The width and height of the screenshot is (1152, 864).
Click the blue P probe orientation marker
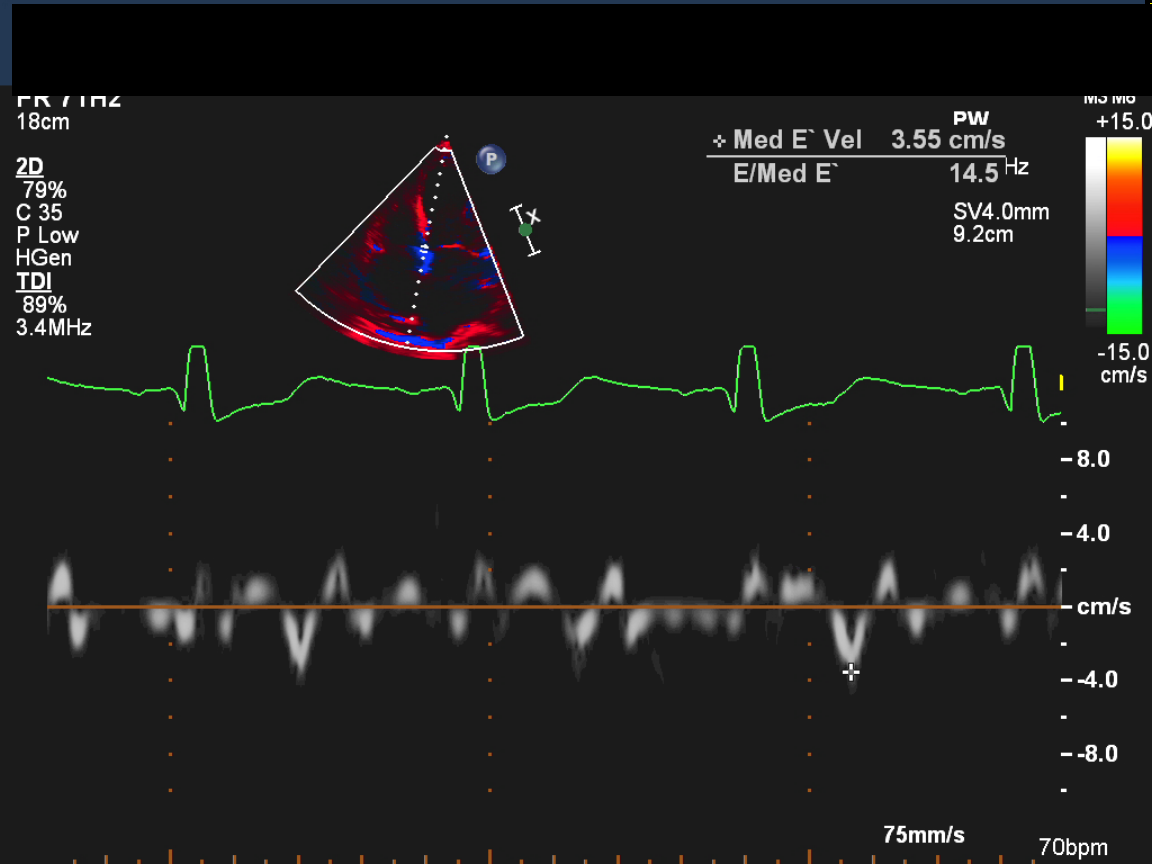click(491, 159)
